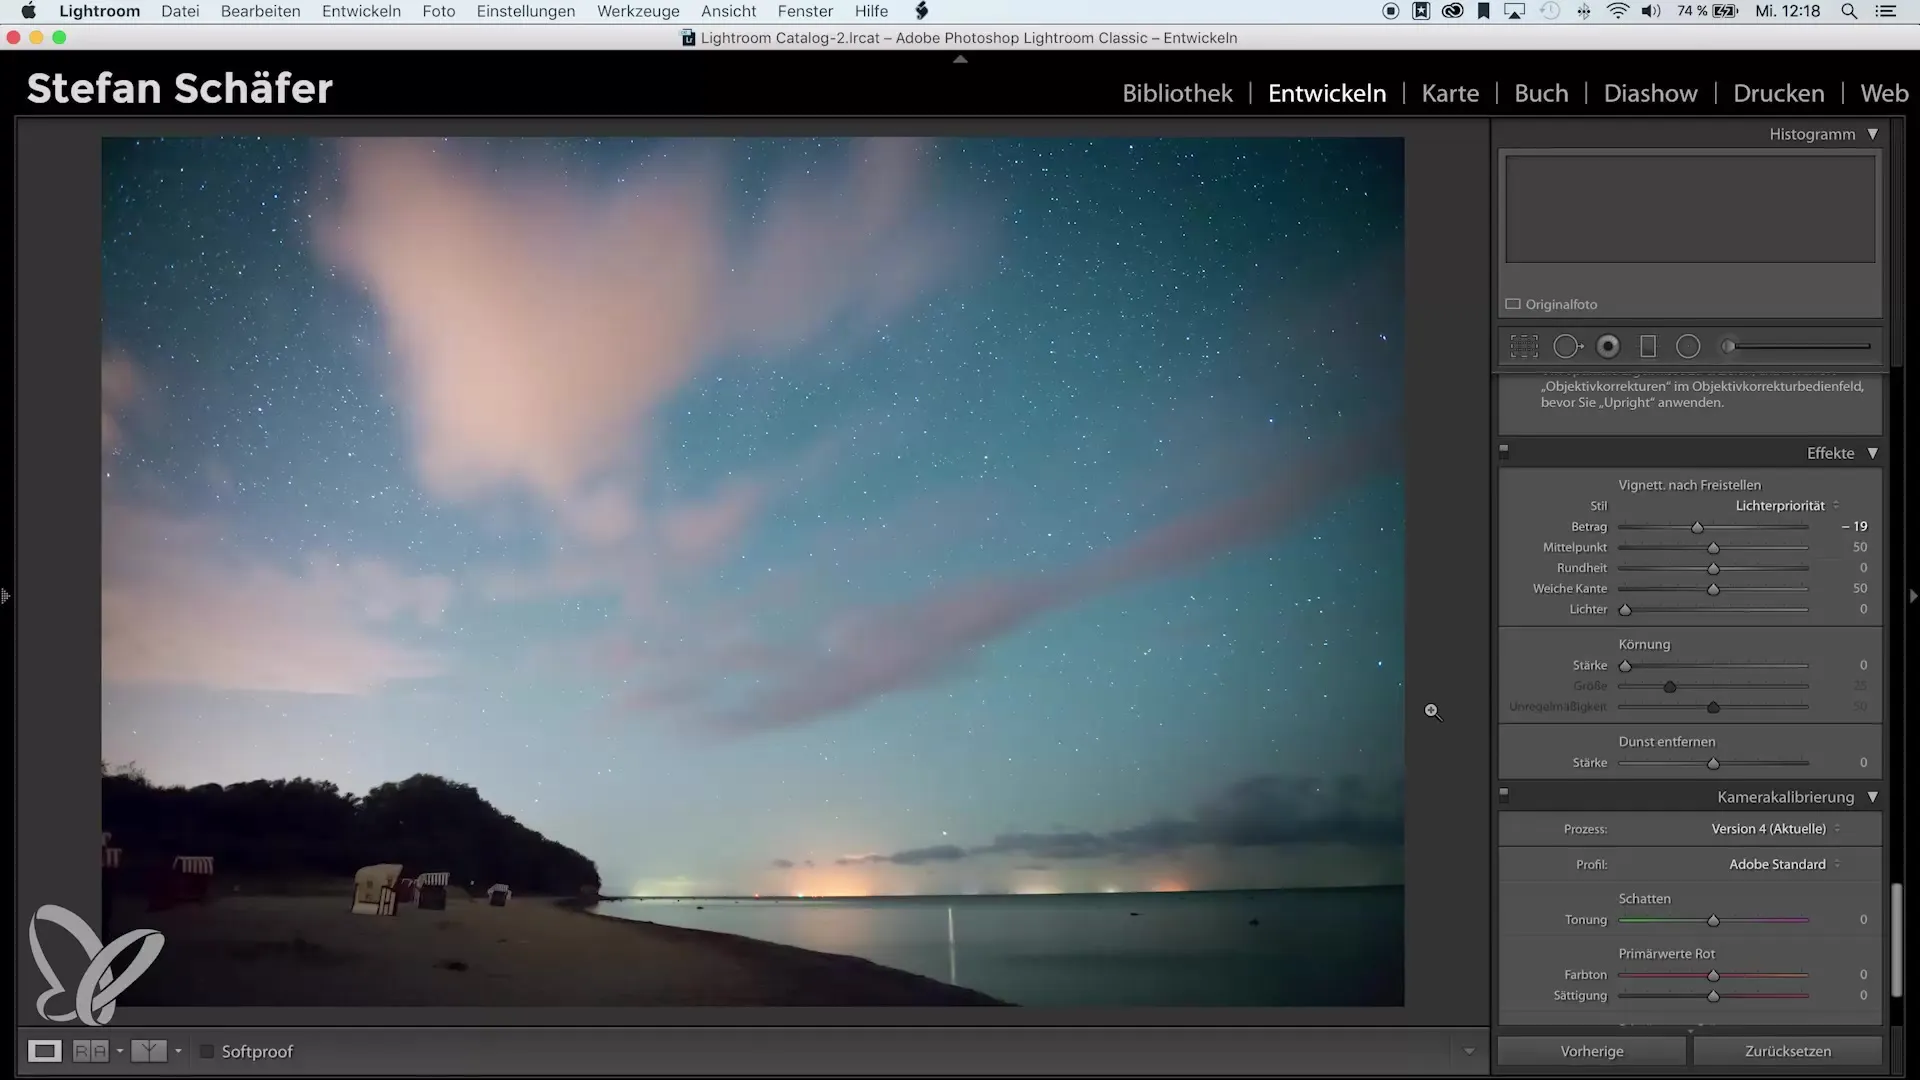
Task: Toggle the Originalfoto checkbox
Action: point(1513,304)
